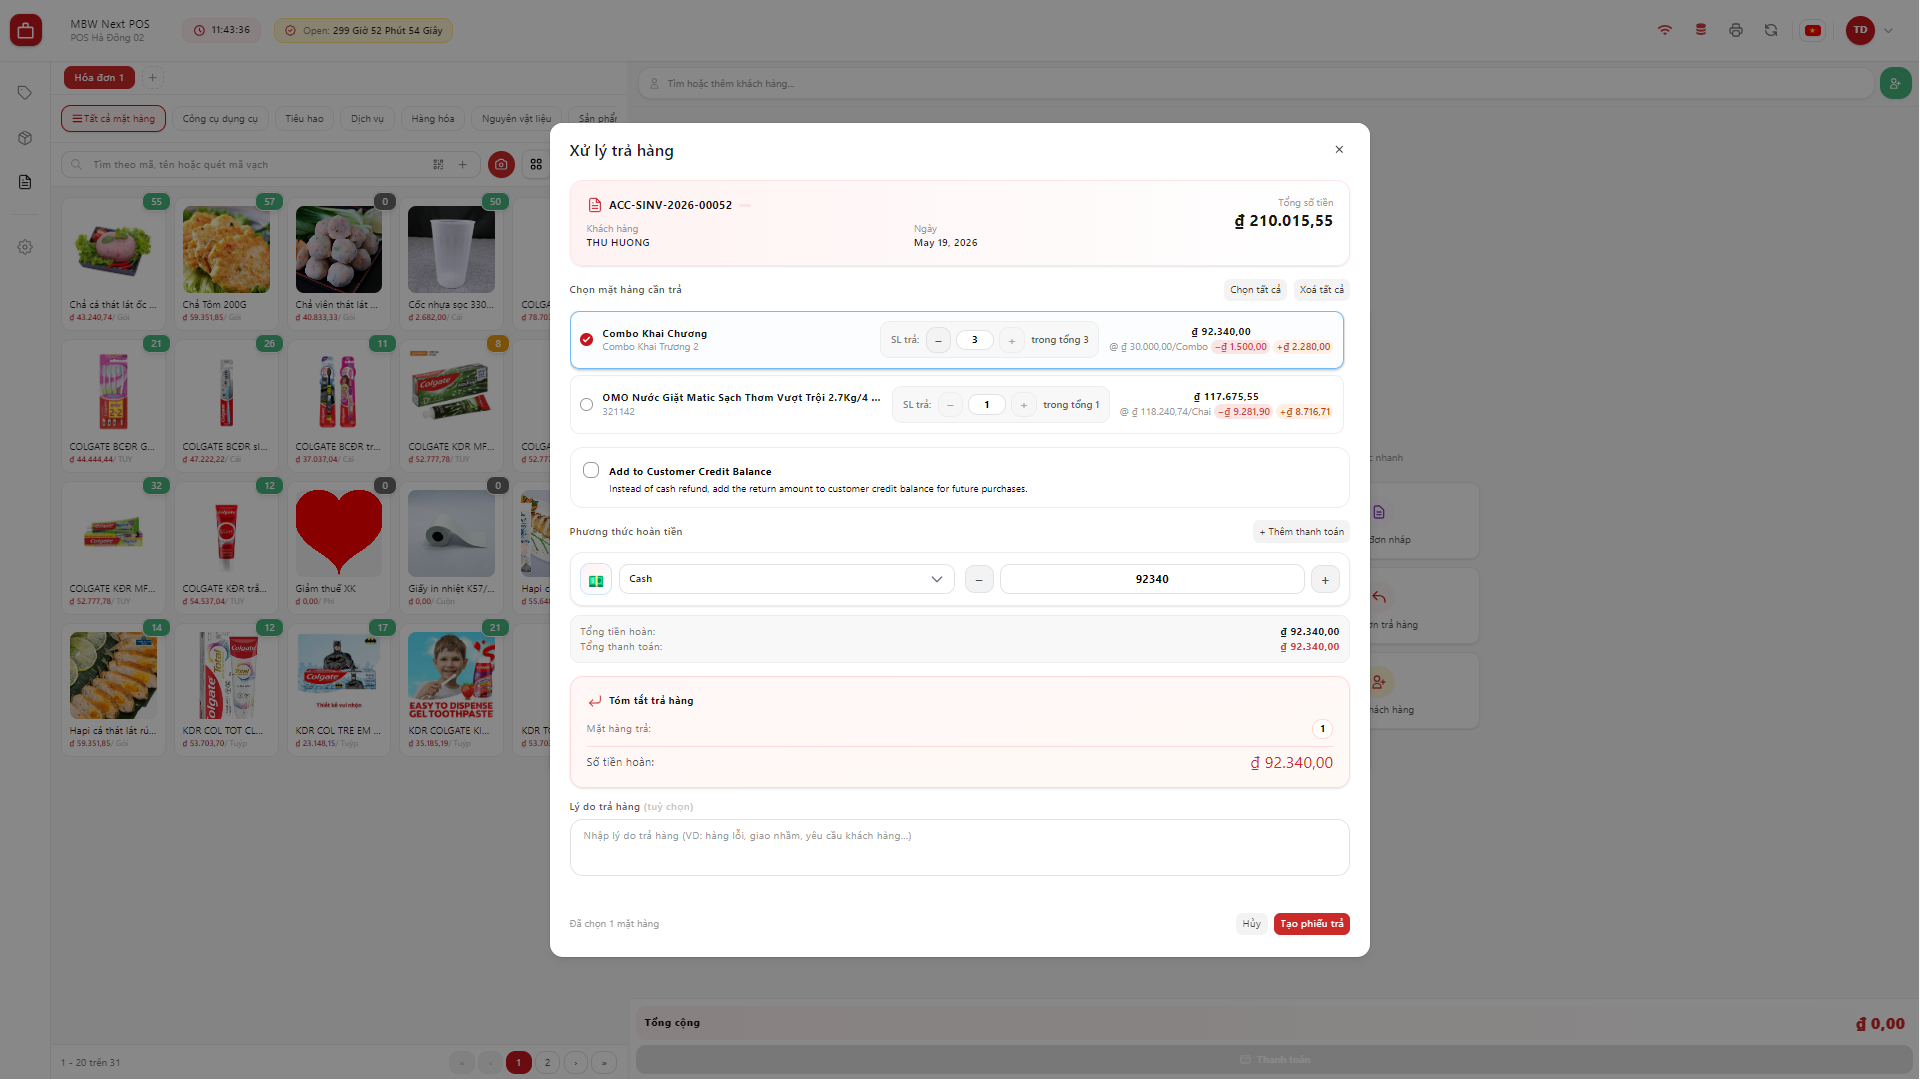Open the price tag sidebar icon
1920x1080 pixels.
coord(25,93)
